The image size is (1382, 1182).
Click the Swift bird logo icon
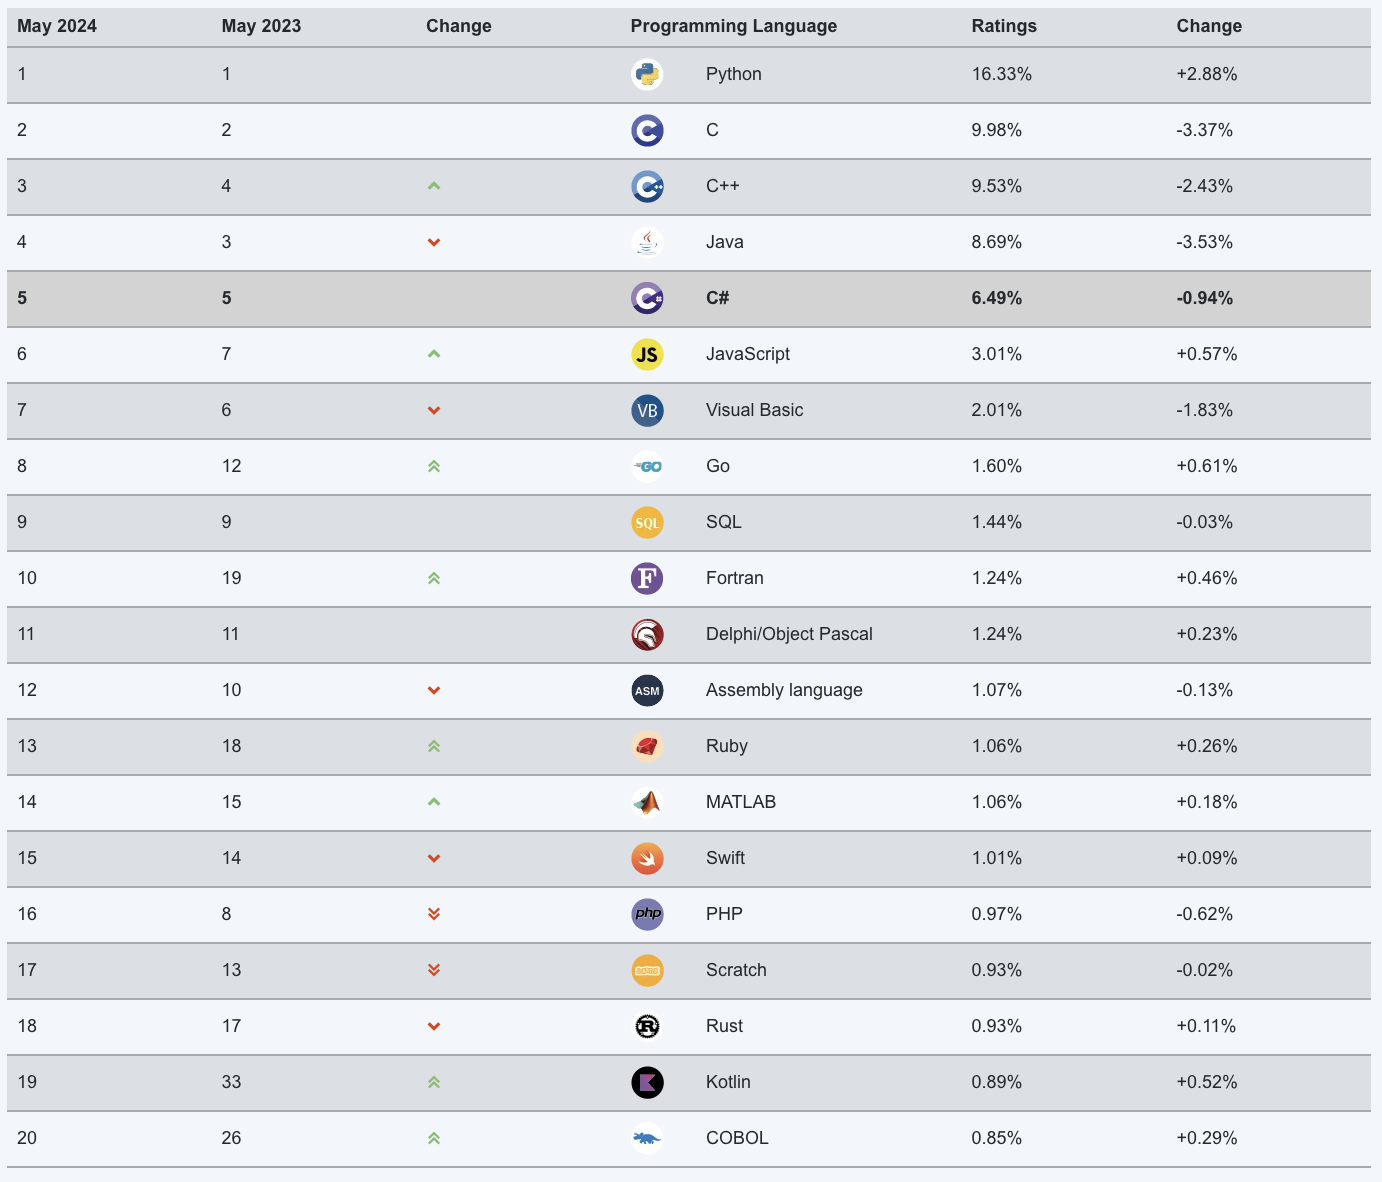[x=647, y=858]
